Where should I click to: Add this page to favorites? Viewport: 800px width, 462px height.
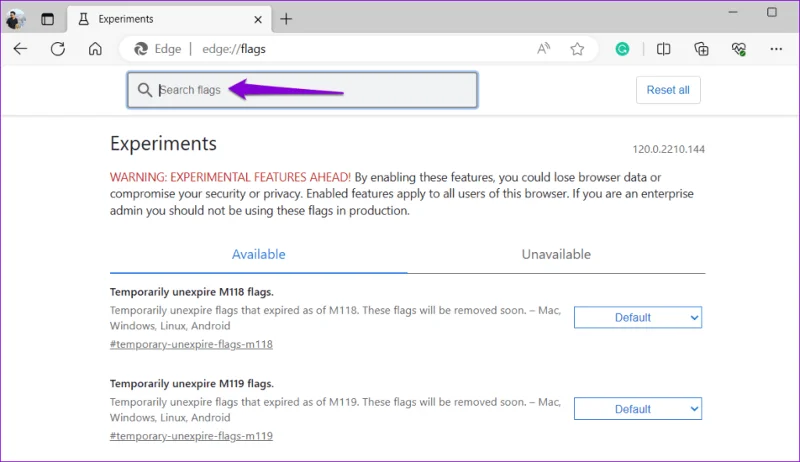click(x=577, y=49)
